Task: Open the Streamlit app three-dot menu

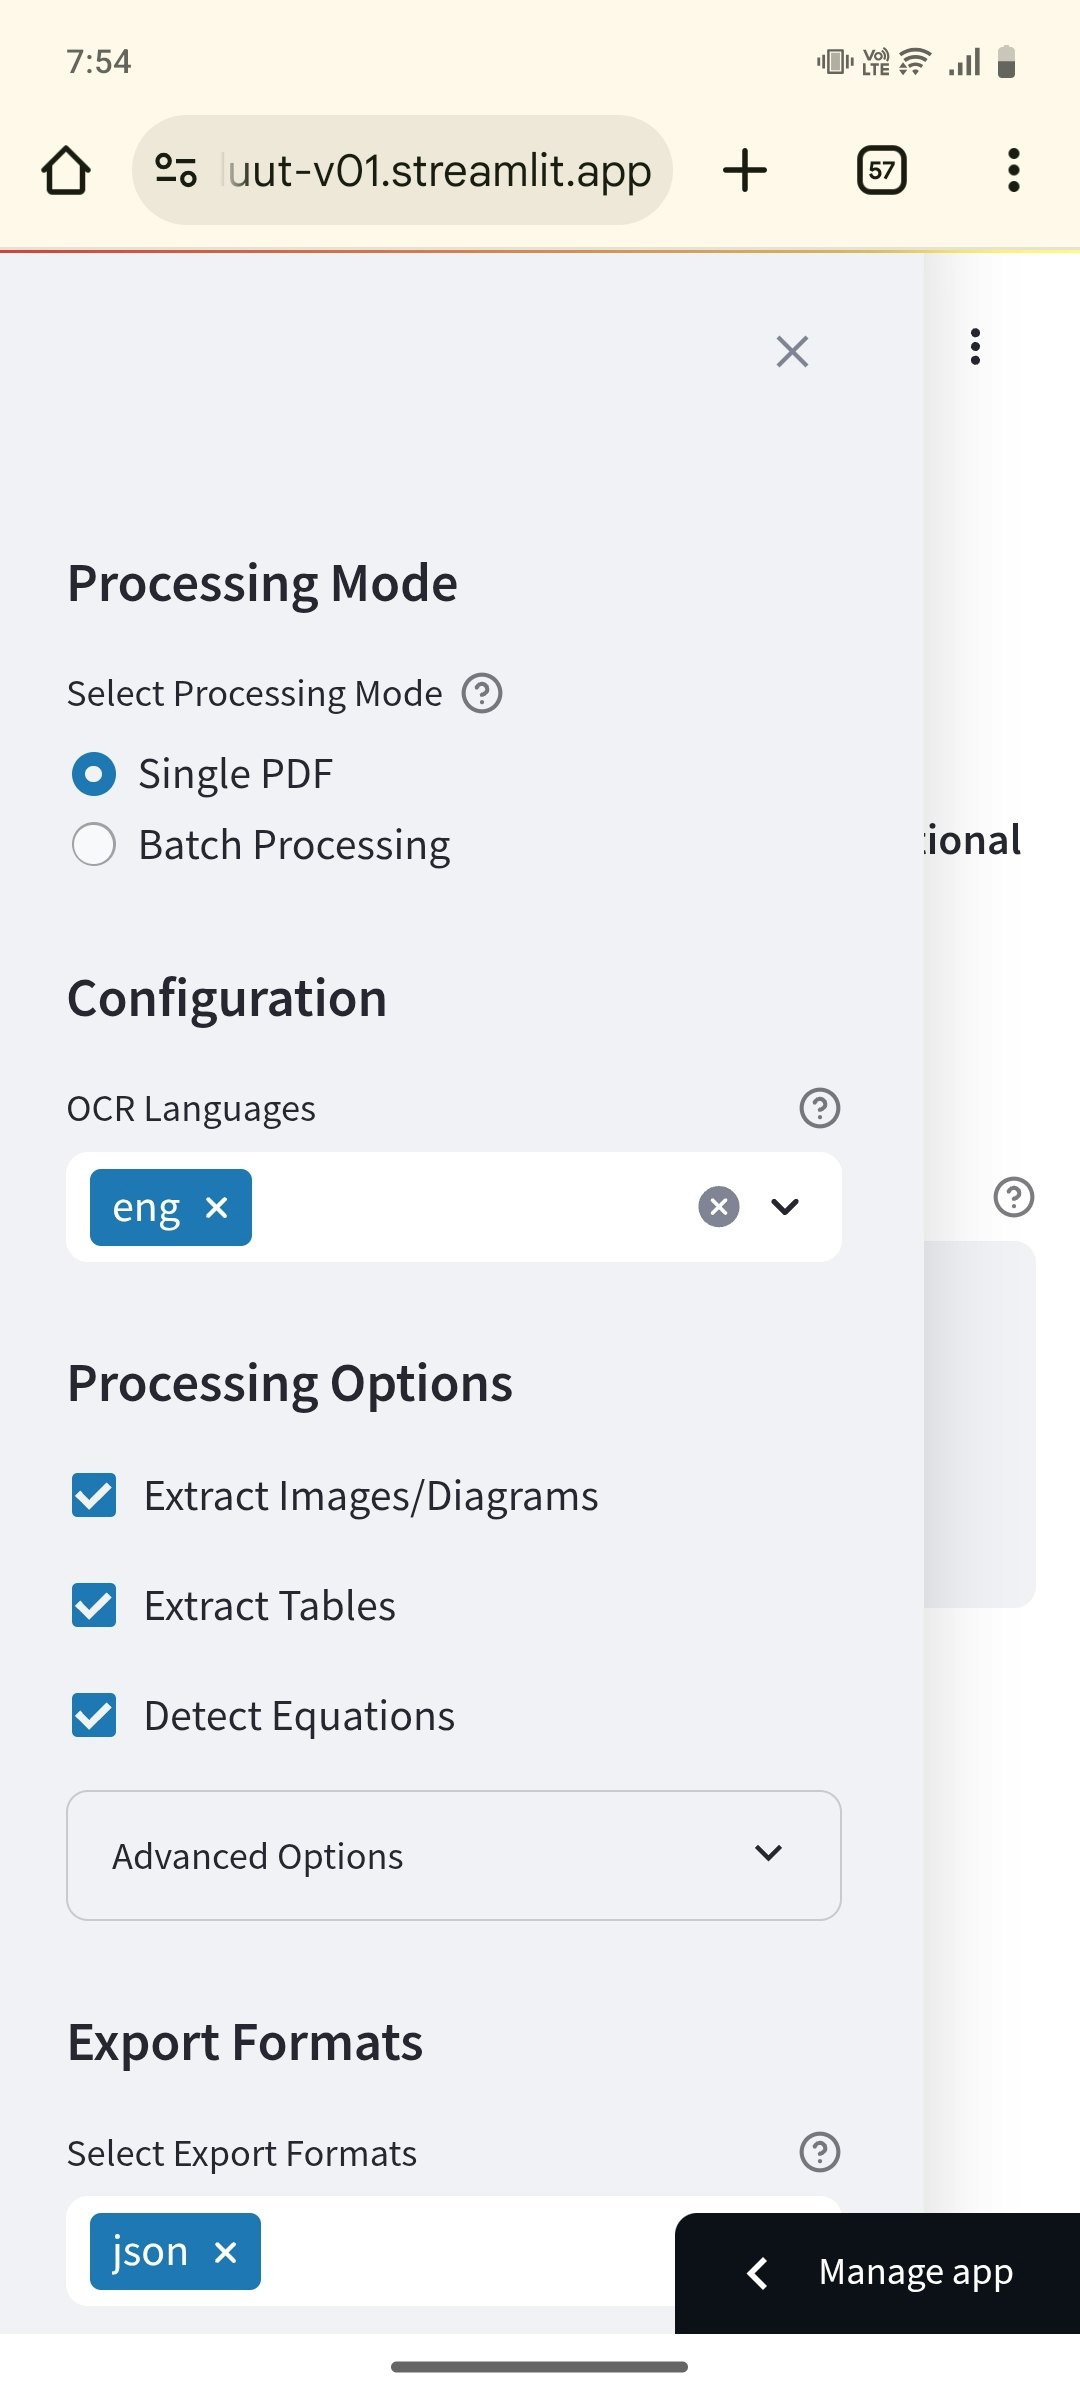Action: point(975,347)
